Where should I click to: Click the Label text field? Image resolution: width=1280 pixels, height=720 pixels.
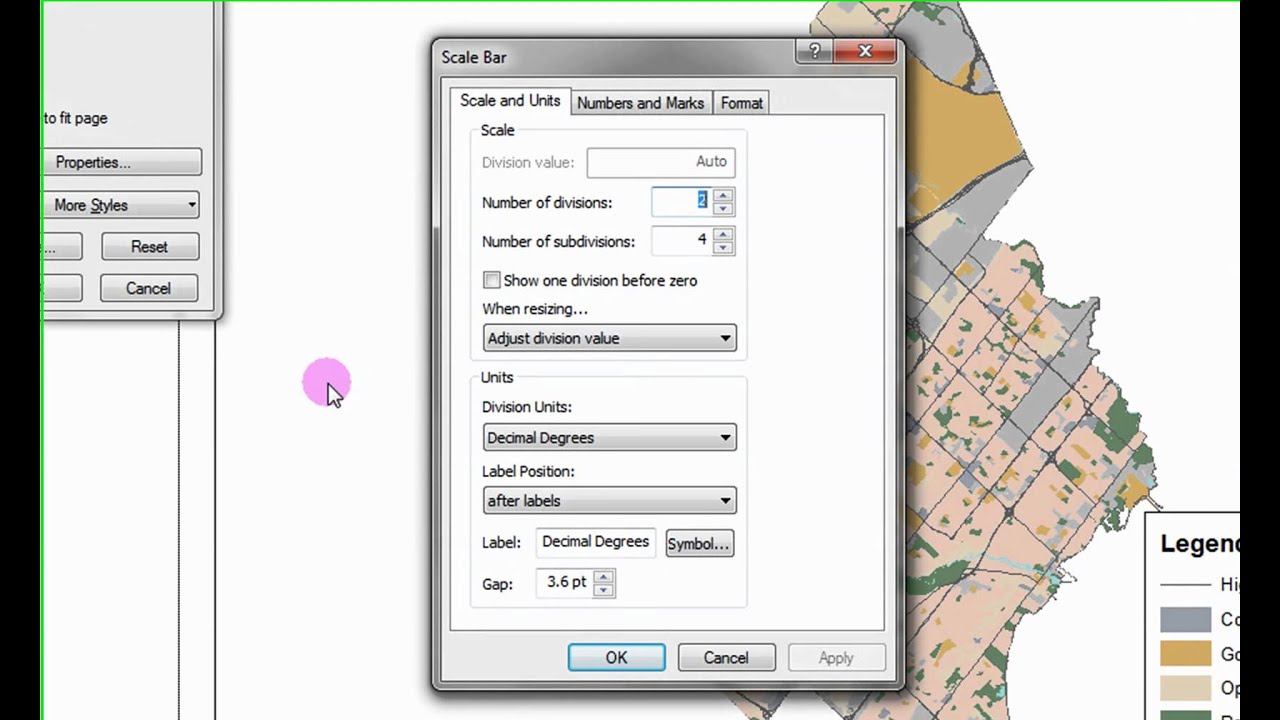coord(595,542)
